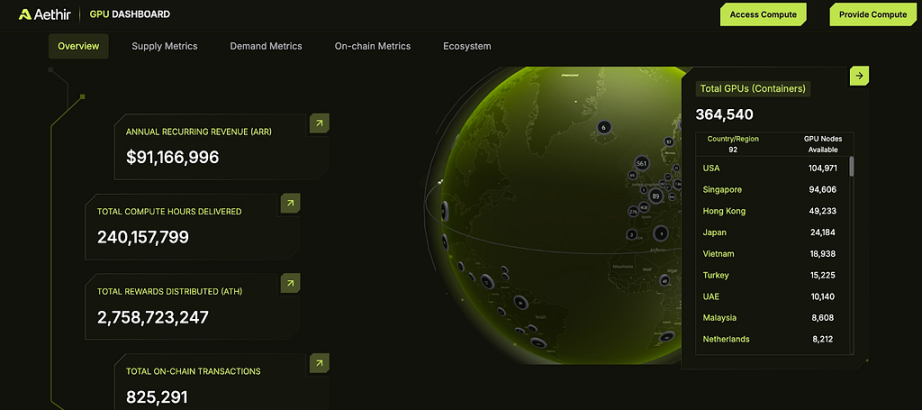Click the 94,606 Singapore node count
The height and width of the screenshot is (410, 922).
coord(823,189)
